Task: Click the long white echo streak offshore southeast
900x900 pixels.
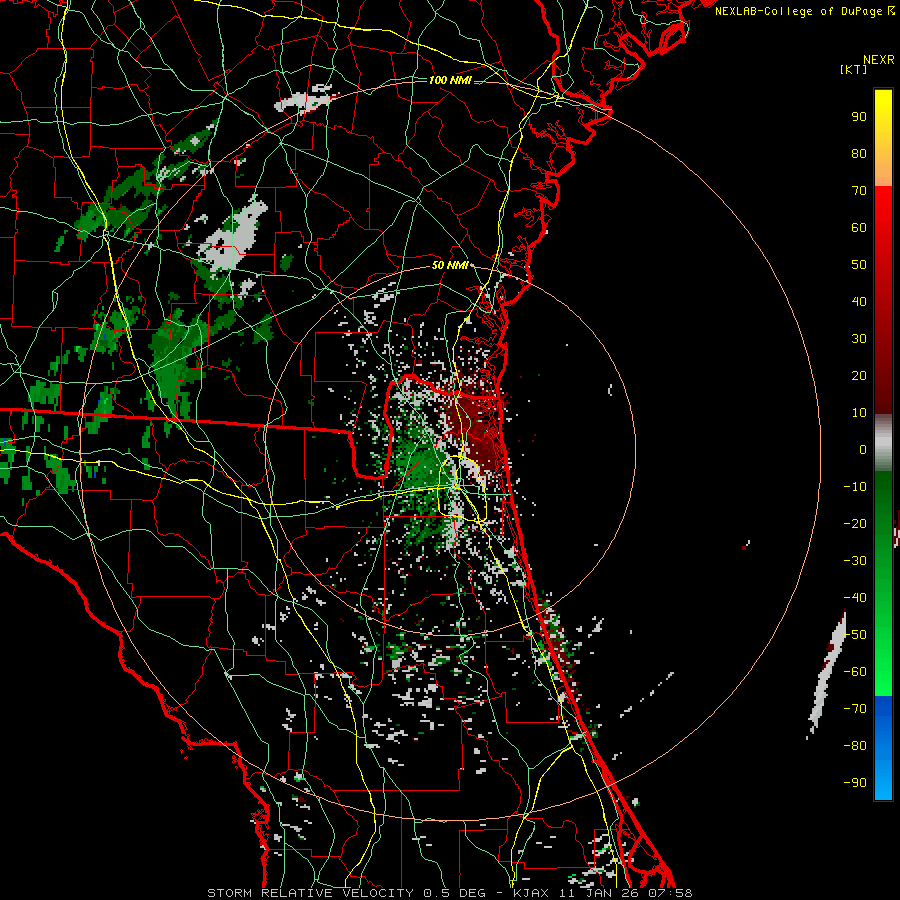Action: [x=828, y=674]
